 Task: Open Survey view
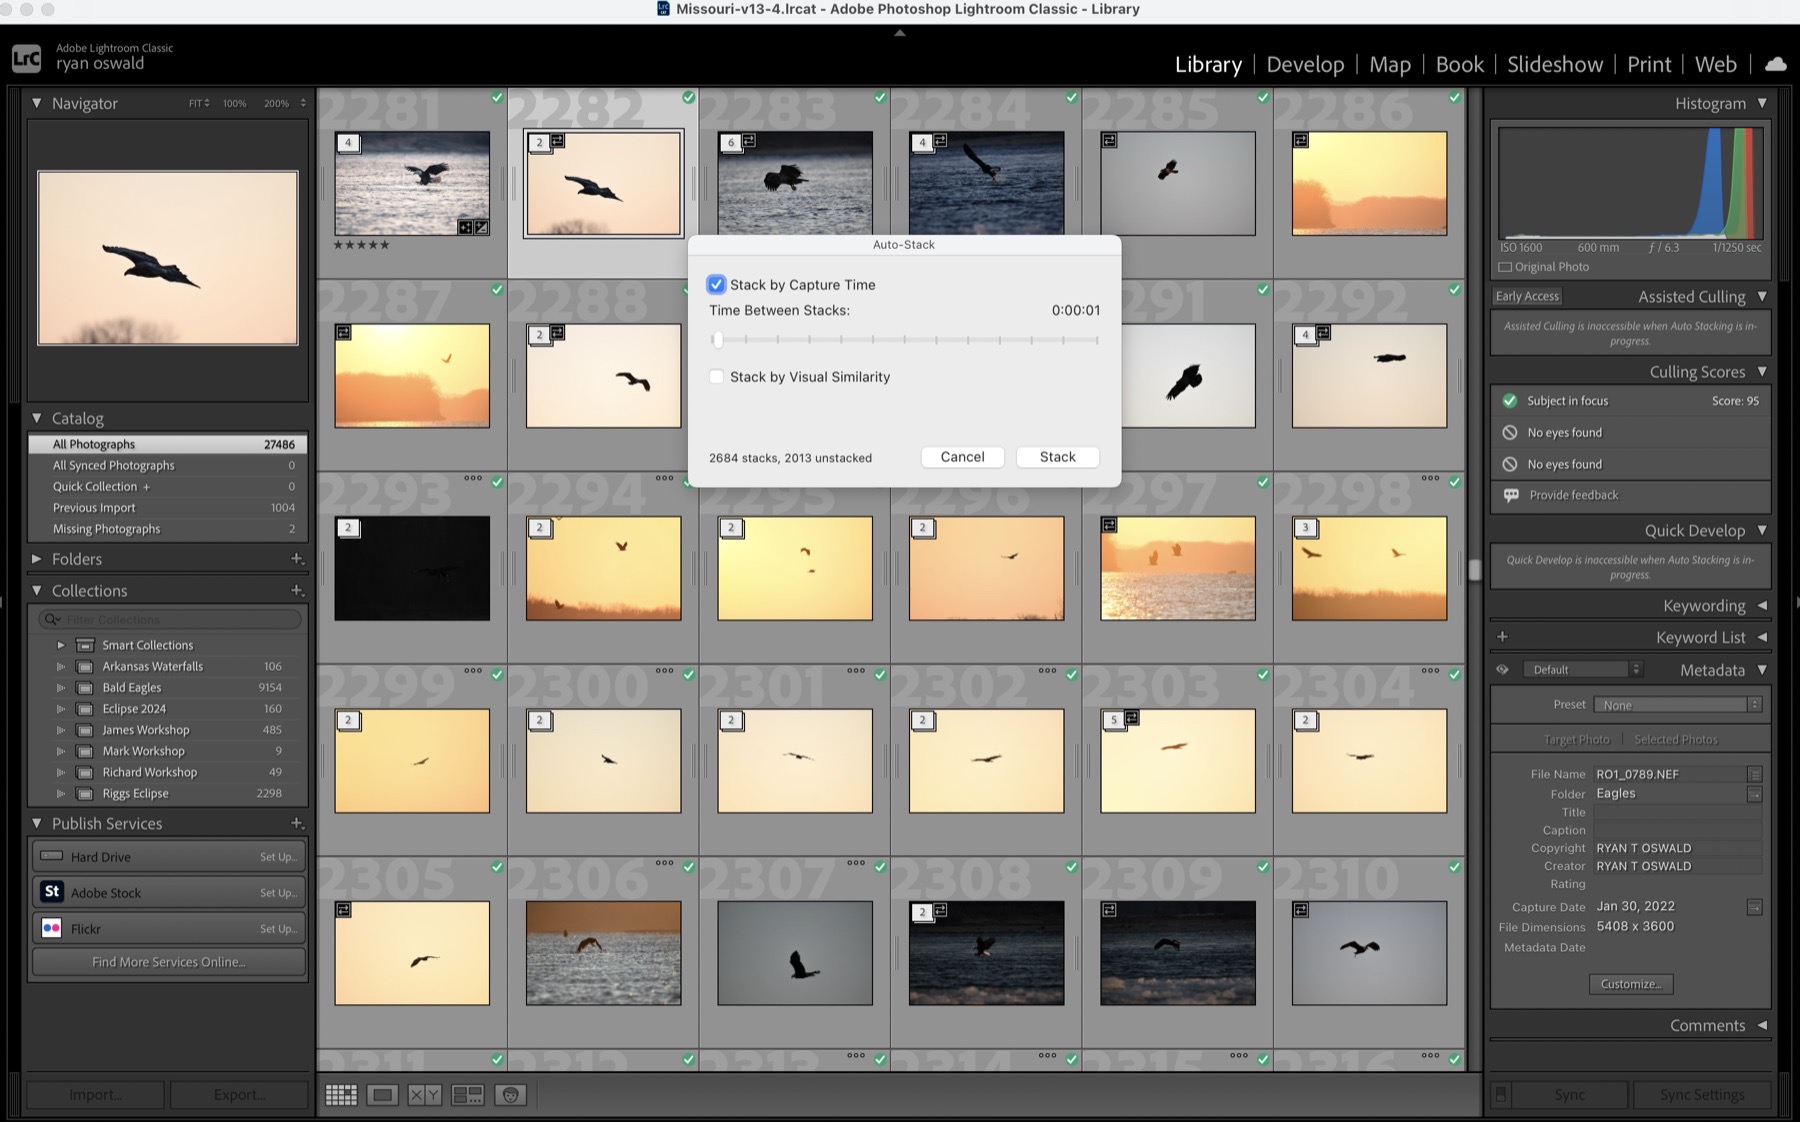pos(468,1095)
